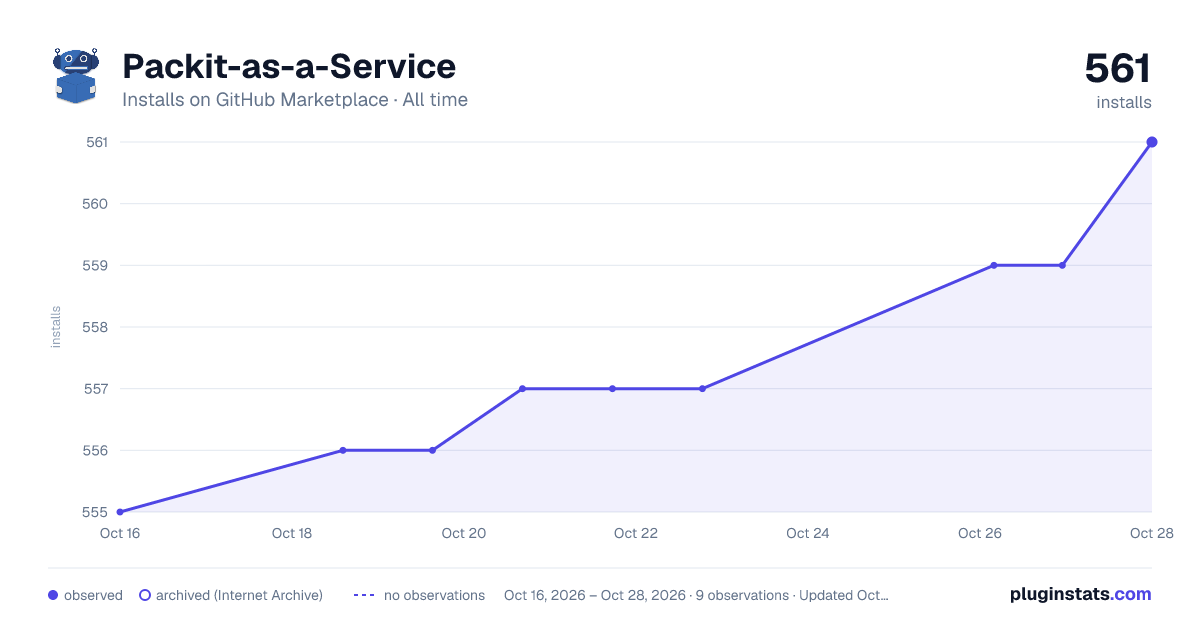The width and height of the screenshot is (1200, 630).
Task: Click the 557 y-axis label
Action: click(96, 389)
